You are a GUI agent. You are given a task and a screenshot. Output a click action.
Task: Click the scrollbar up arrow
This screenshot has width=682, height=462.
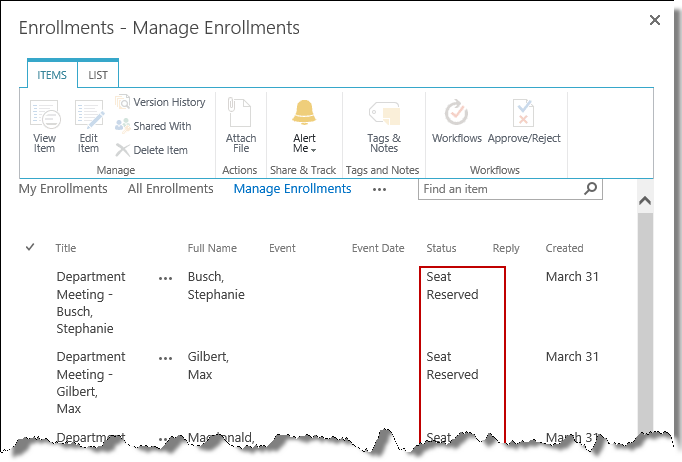coord(644,201)
